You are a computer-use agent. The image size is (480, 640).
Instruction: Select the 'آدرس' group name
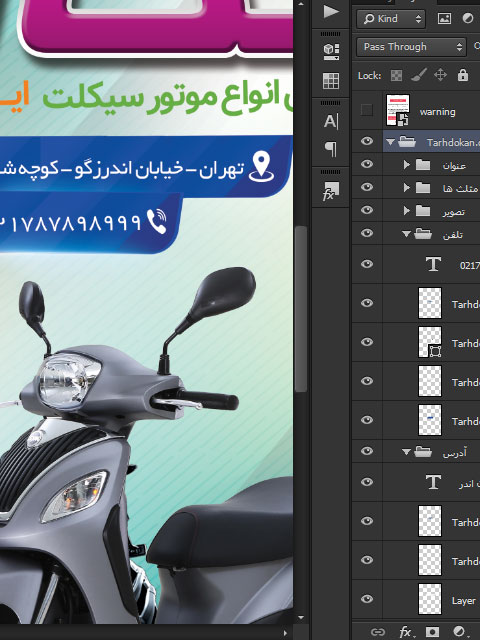(x=454, y=453)
